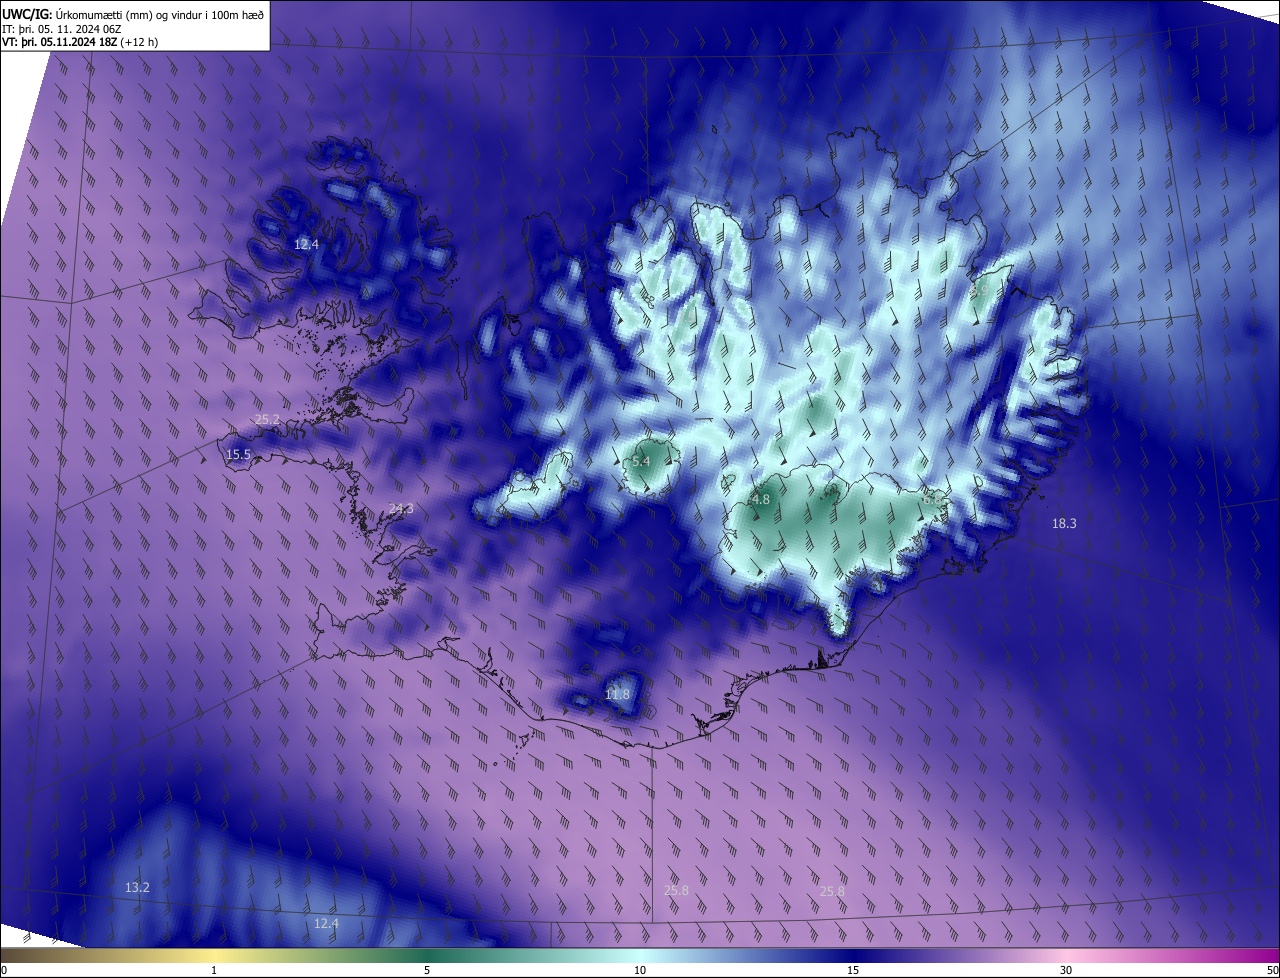This screenshot has width=1280, height=978.
Task: Click the 12.4 value beside the 13.2 label
Action: click(326, 923)
